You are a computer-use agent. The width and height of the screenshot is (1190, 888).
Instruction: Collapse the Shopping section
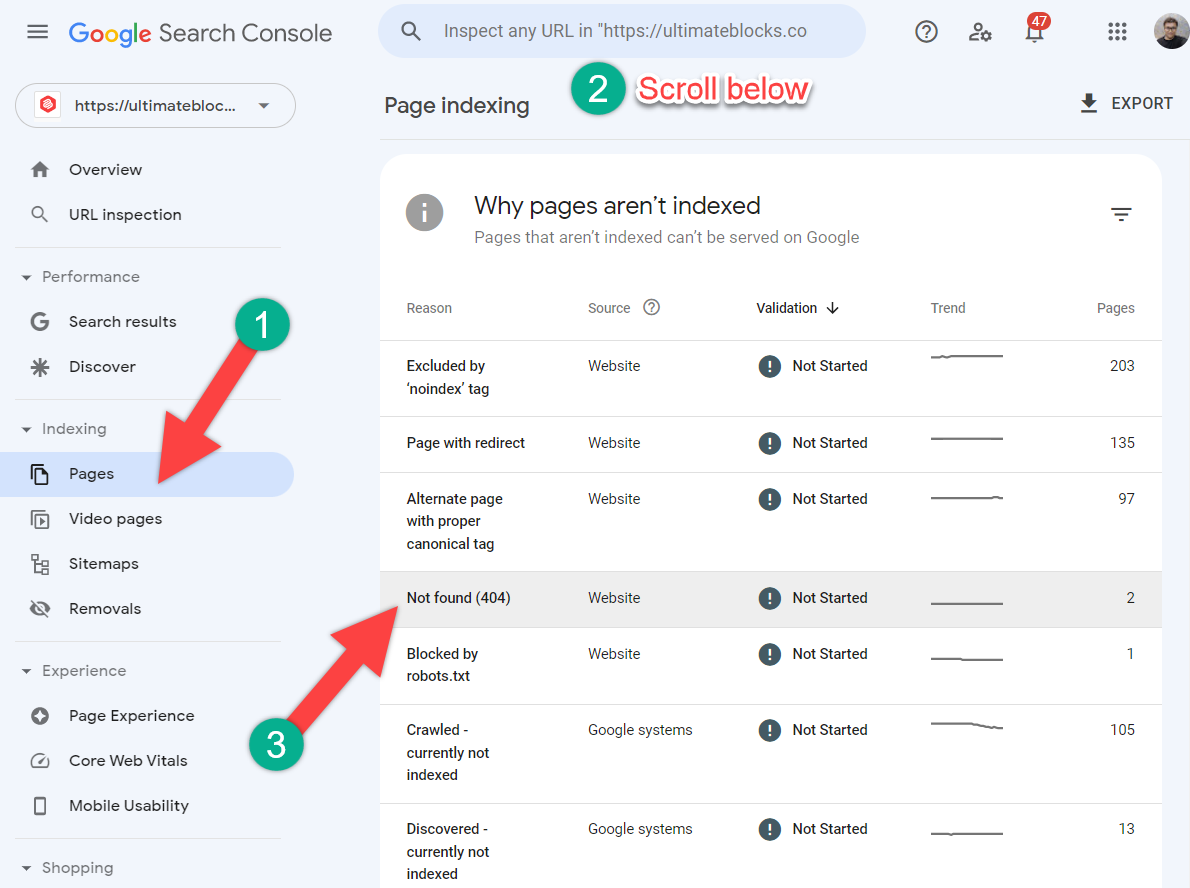[x=27, y=868]
